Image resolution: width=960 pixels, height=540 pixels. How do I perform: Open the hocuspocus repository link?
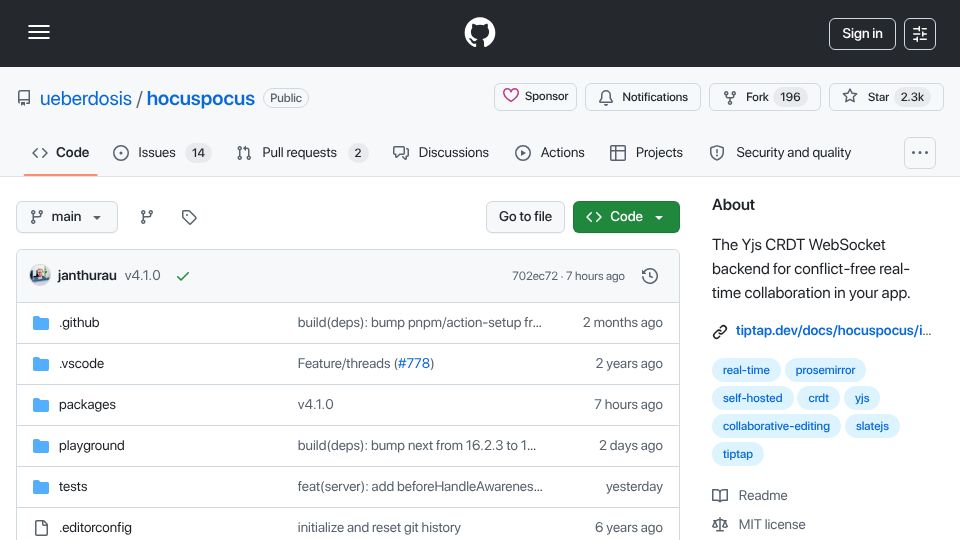200,98
